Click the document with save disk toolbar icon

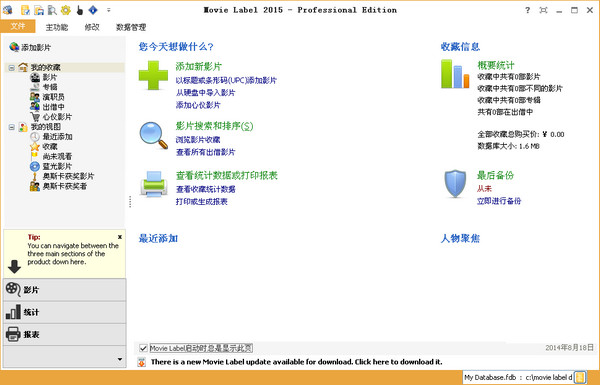tap(39, 10)
